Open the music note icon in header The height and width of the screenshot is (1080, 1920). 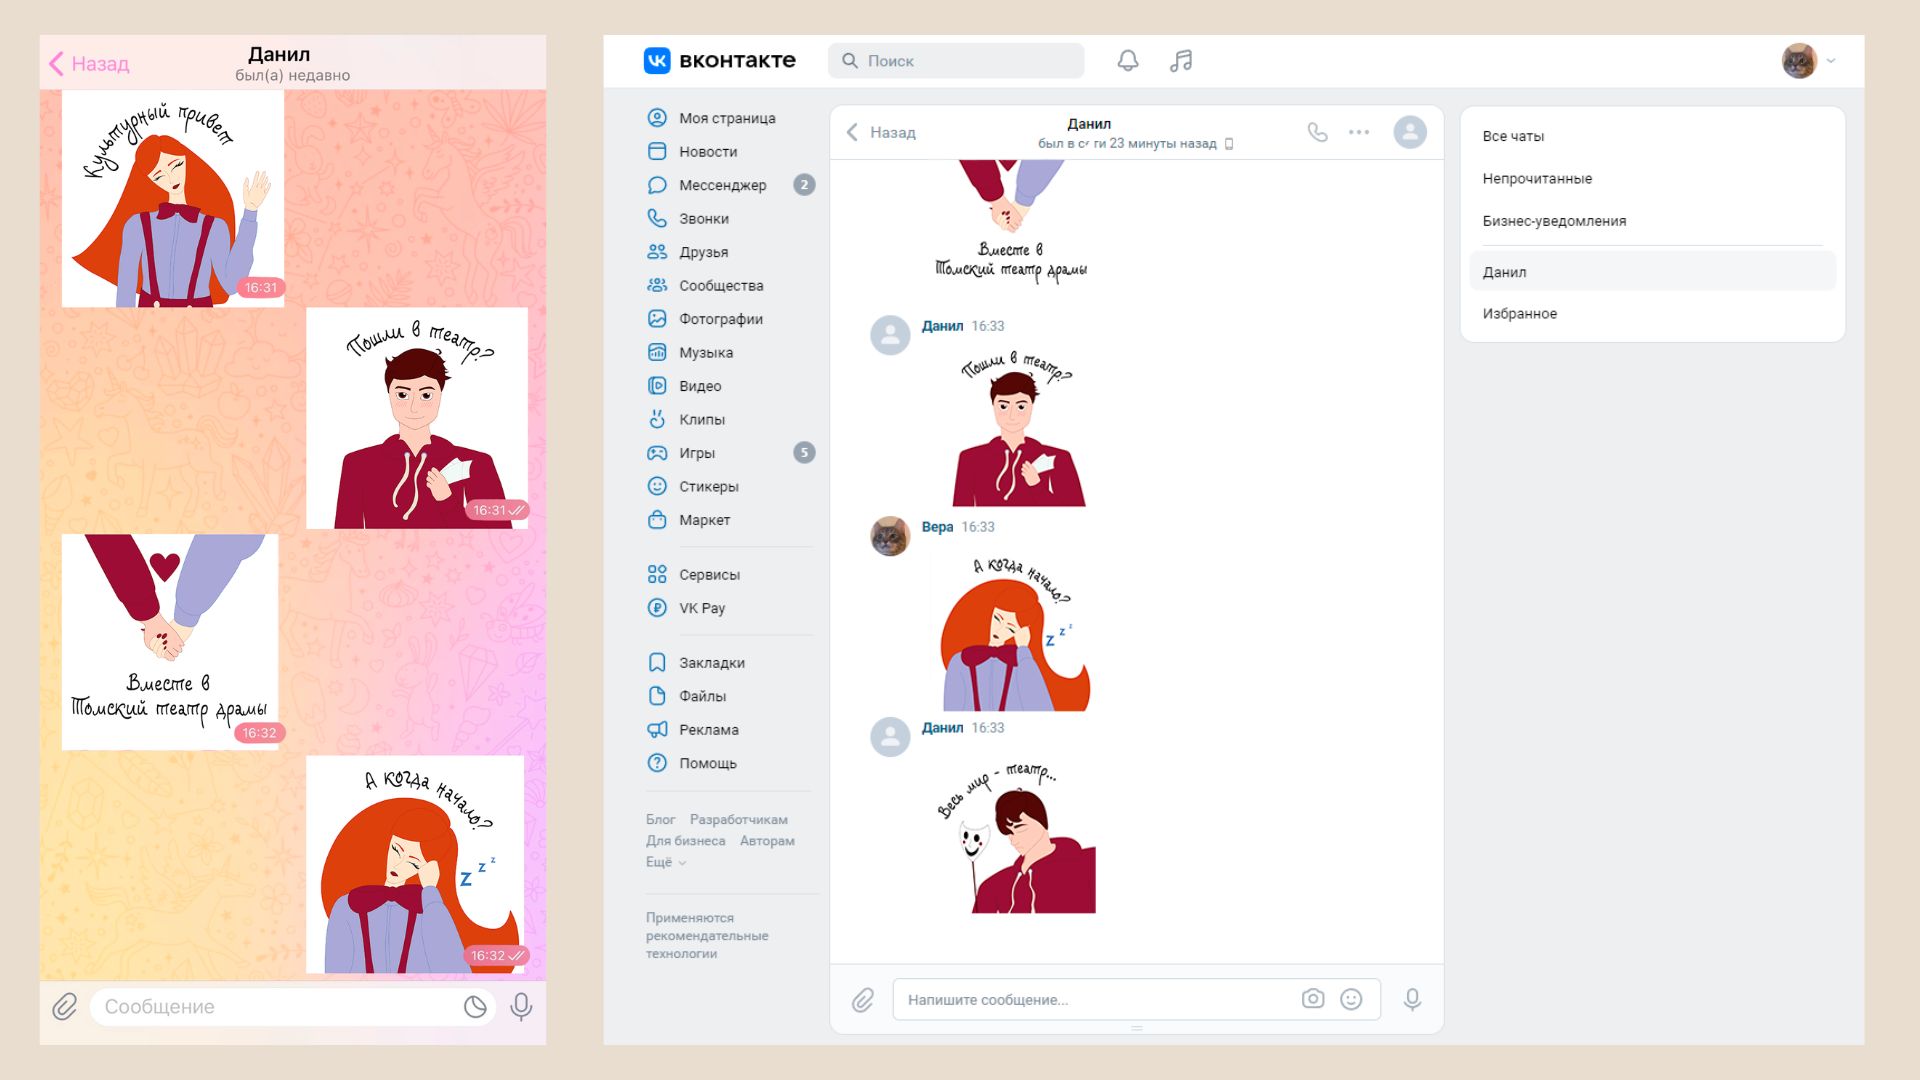coord(1181,61)
